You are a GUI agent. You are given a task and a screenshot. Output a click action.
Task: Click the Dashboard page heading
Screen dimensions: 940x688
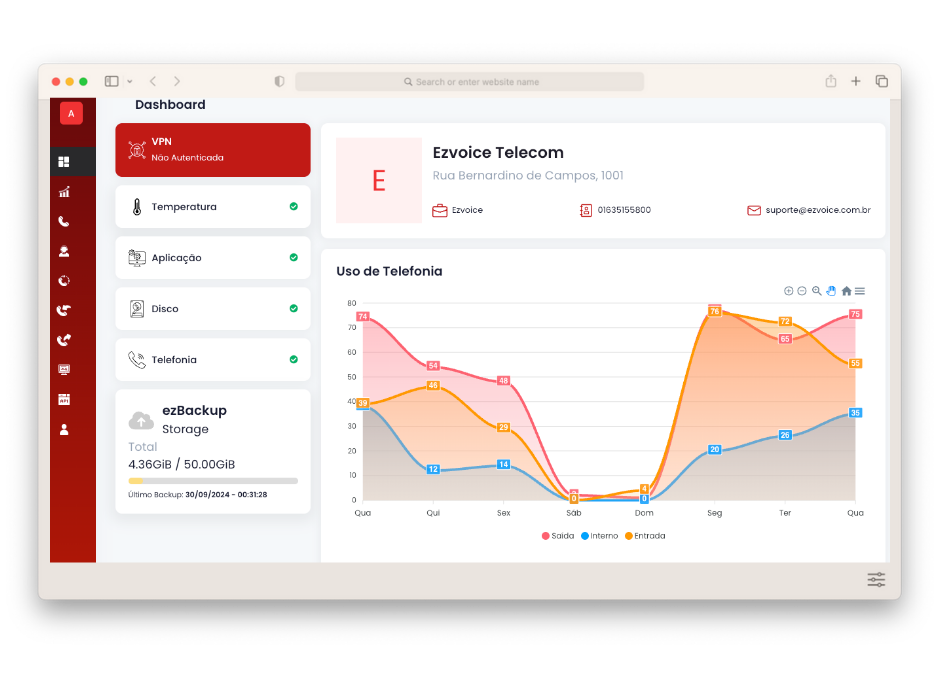click(170, 105)
